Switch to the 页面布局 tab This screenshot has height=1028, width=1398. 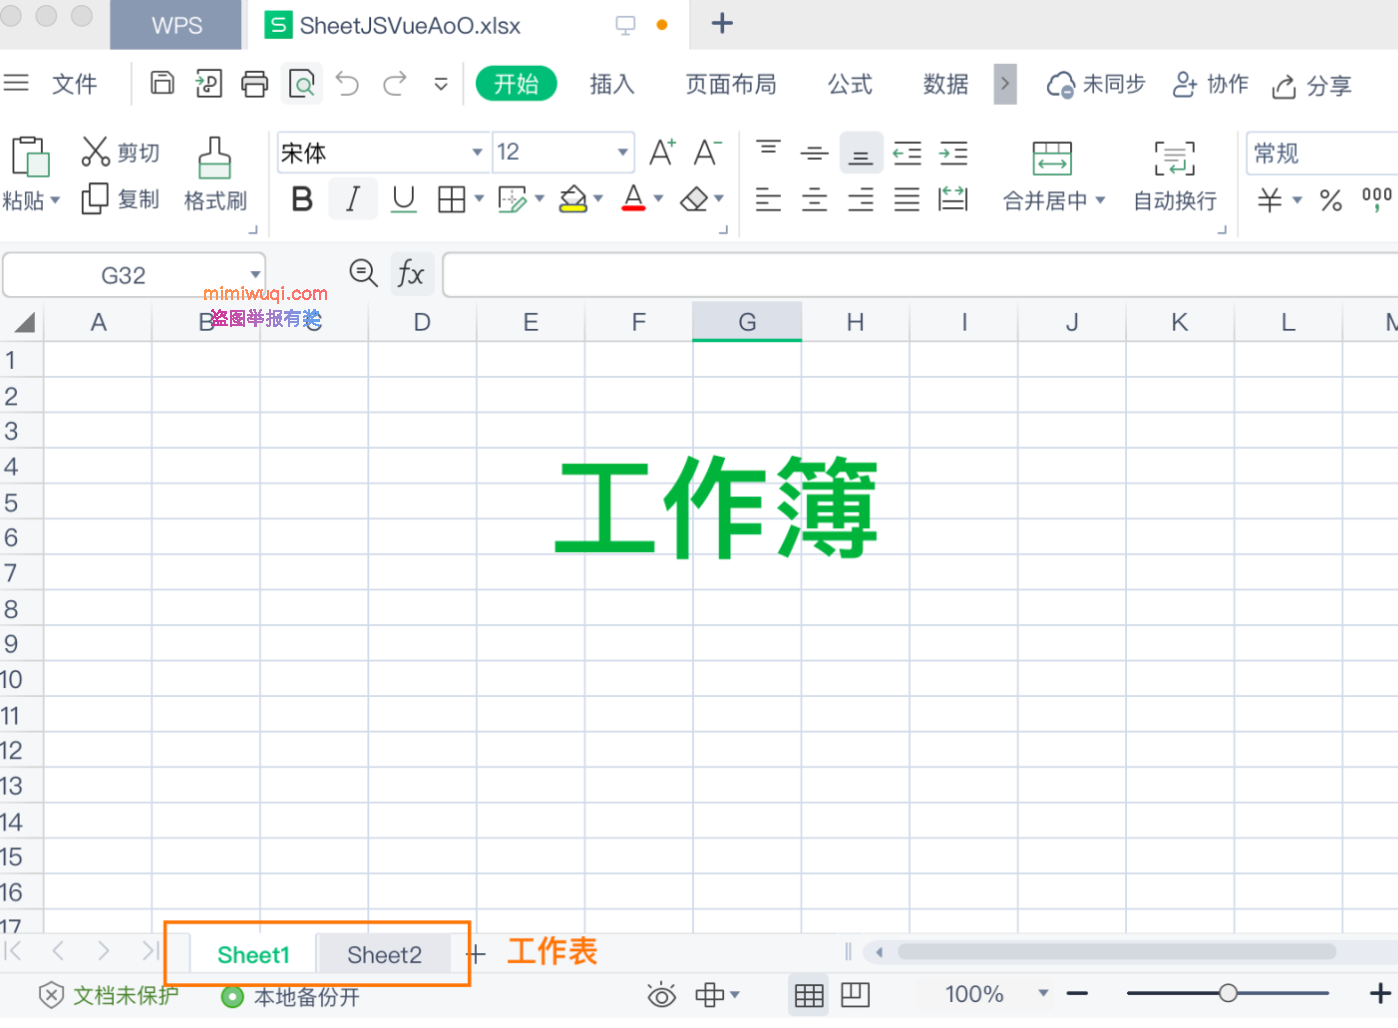pyautogui.click(x=731, y=84)
